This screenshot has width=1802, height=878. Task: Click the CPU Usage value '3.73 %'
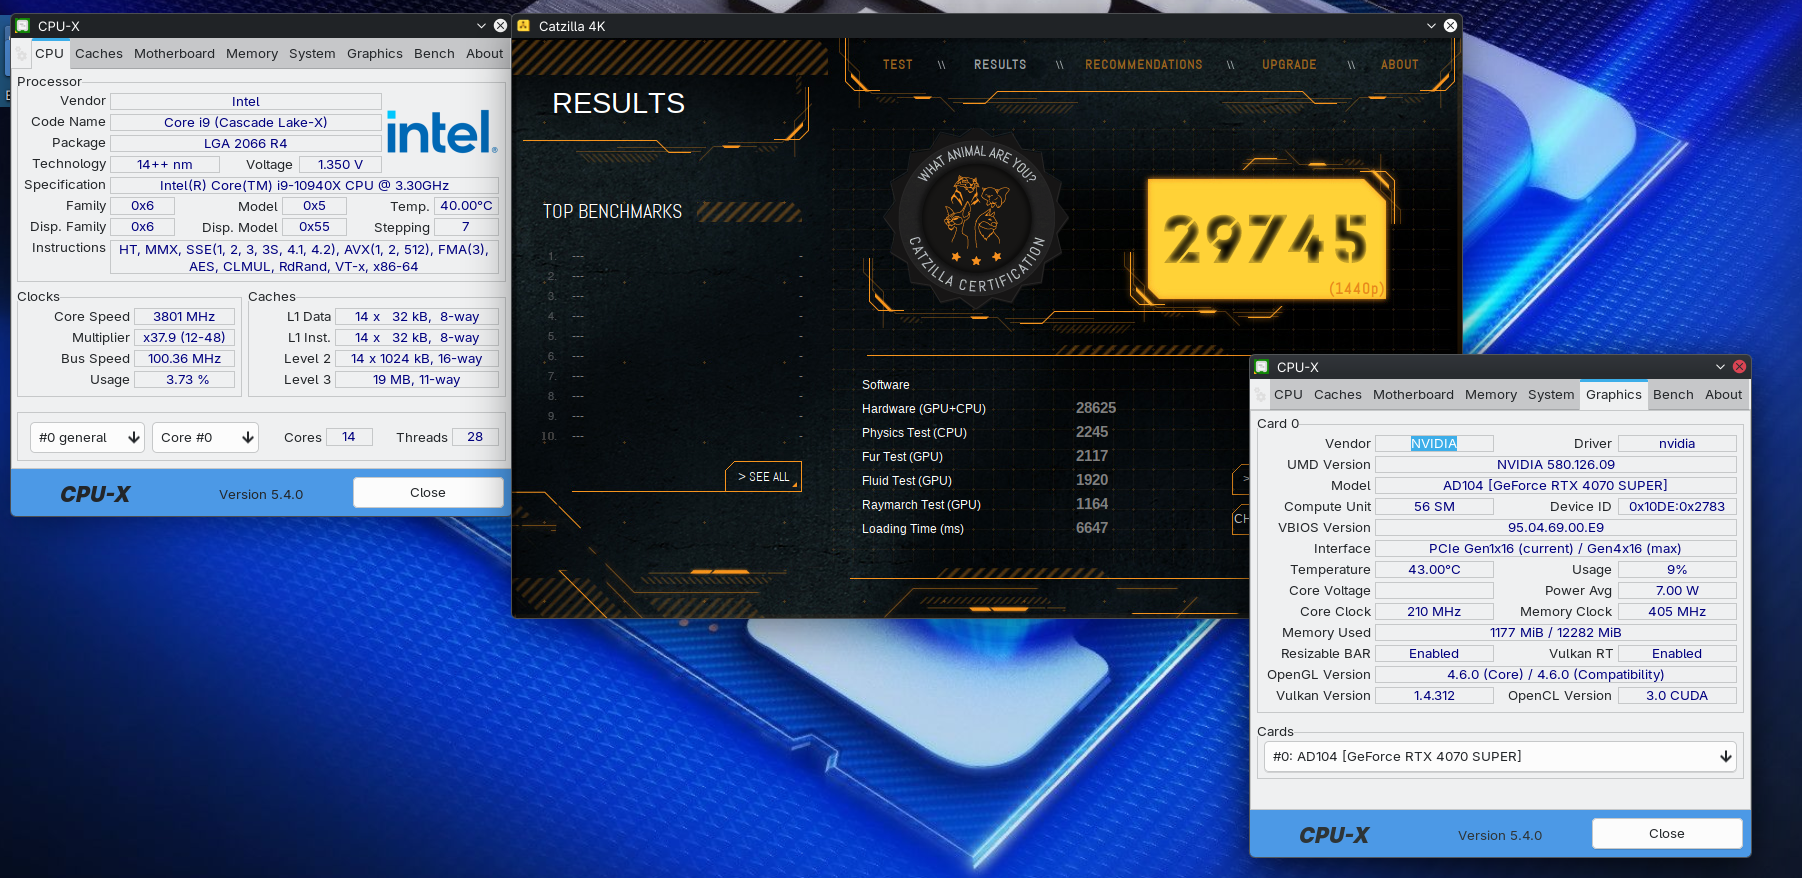click(184, 380)
